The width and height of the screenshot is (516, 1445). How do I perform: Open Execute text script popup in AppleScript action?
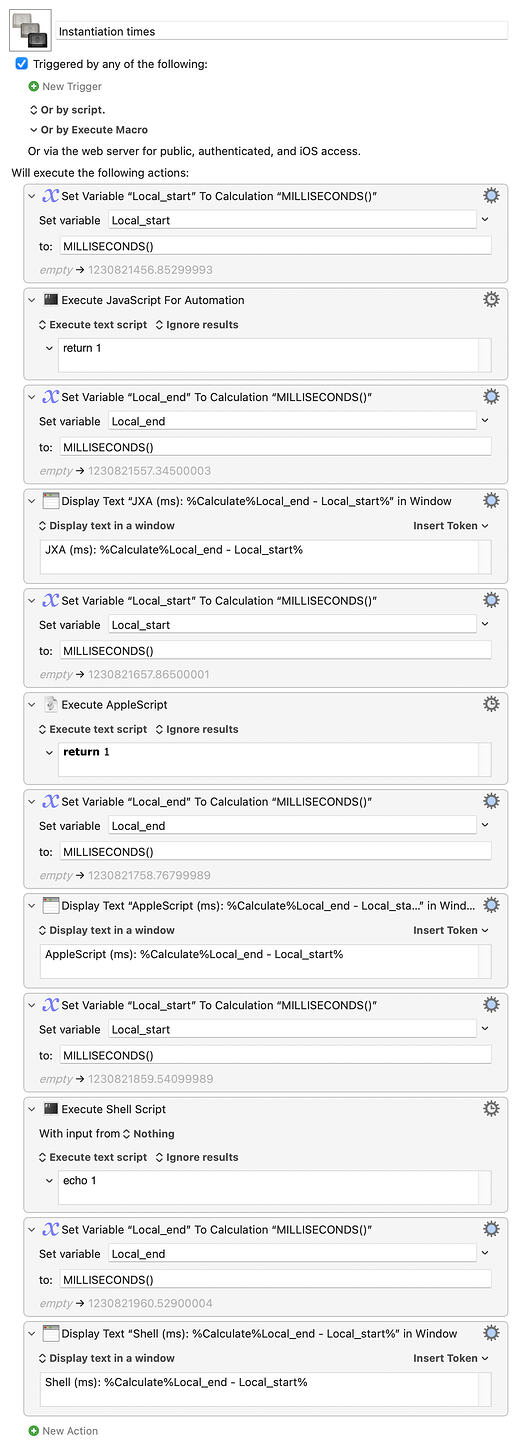coord(93,729)
